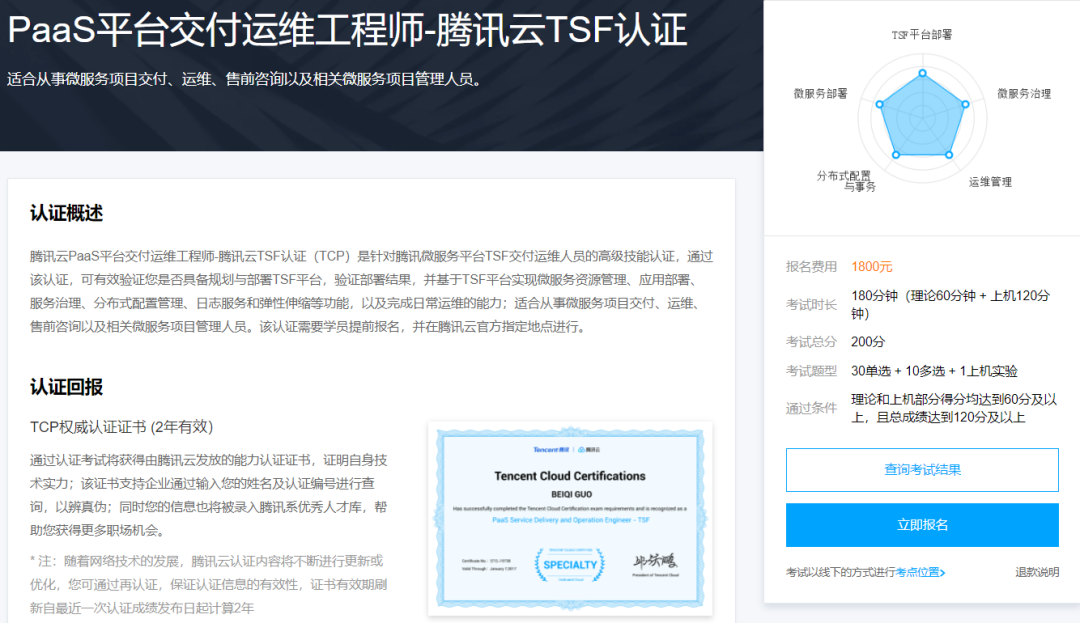
Task: Click the radar point for 分布式配置与事务
Action: pos(895,154)
